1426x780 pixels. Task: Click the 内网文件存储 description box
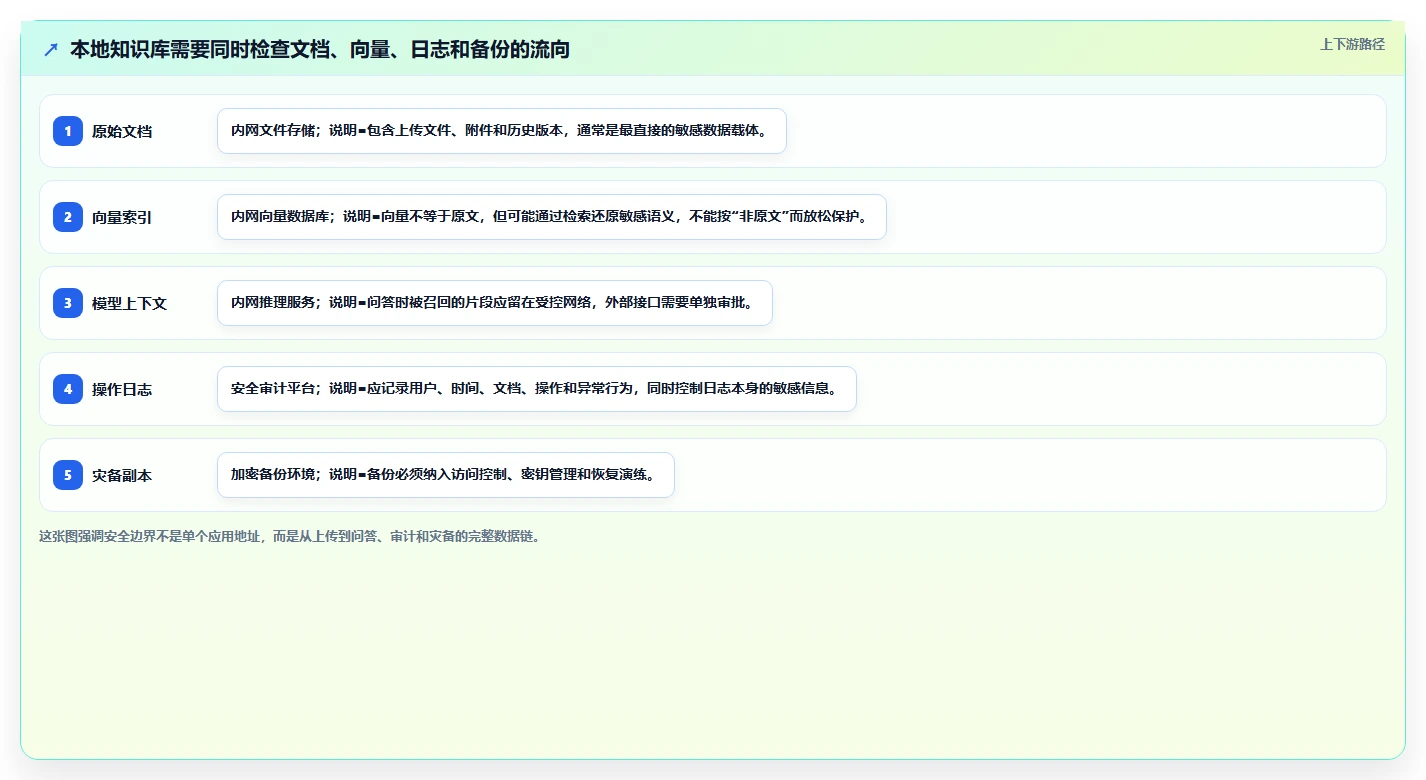click(x=502, y=131)
